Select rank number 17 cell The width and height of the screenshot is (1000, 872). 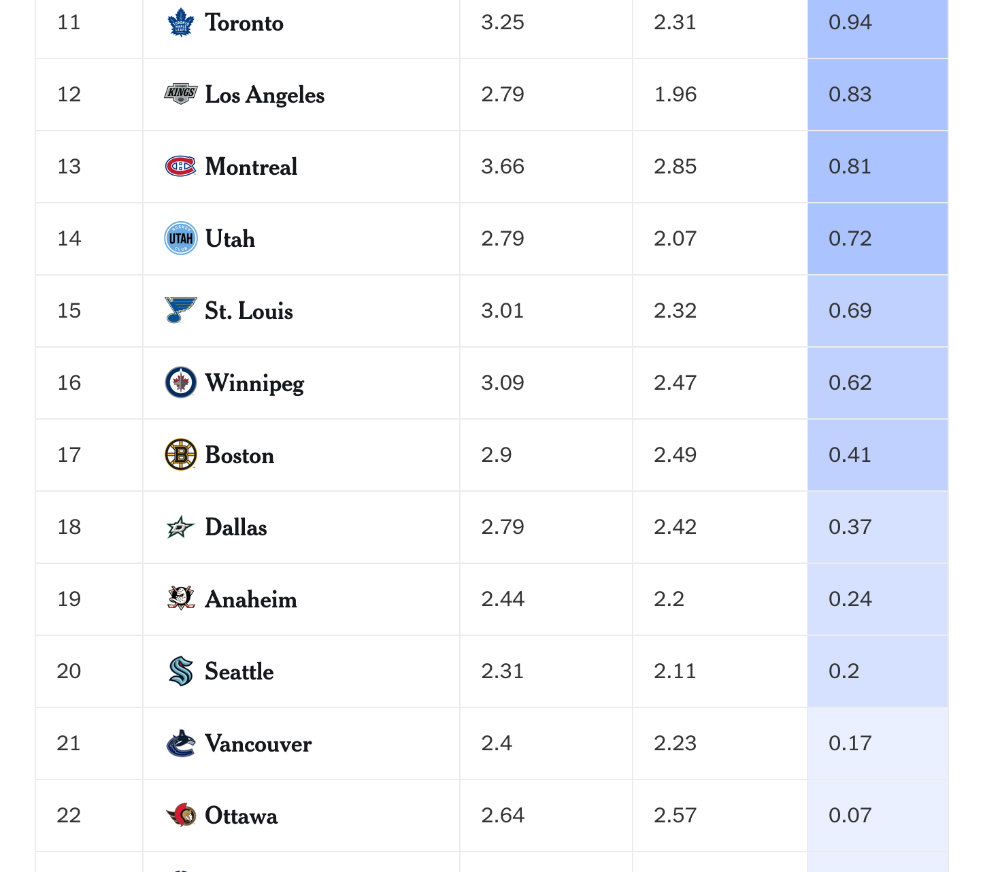point(89,455)
